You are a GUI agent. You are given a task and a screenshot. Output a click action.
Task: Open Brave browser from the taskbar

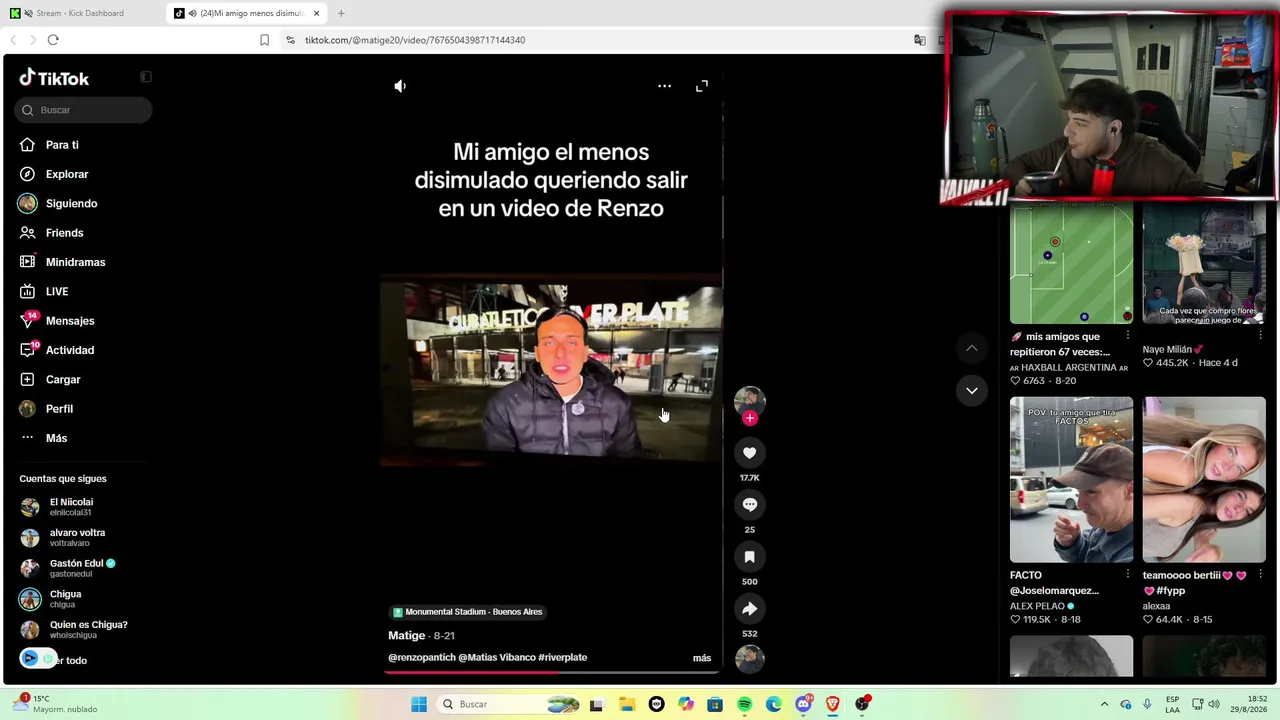click(832, 704)
